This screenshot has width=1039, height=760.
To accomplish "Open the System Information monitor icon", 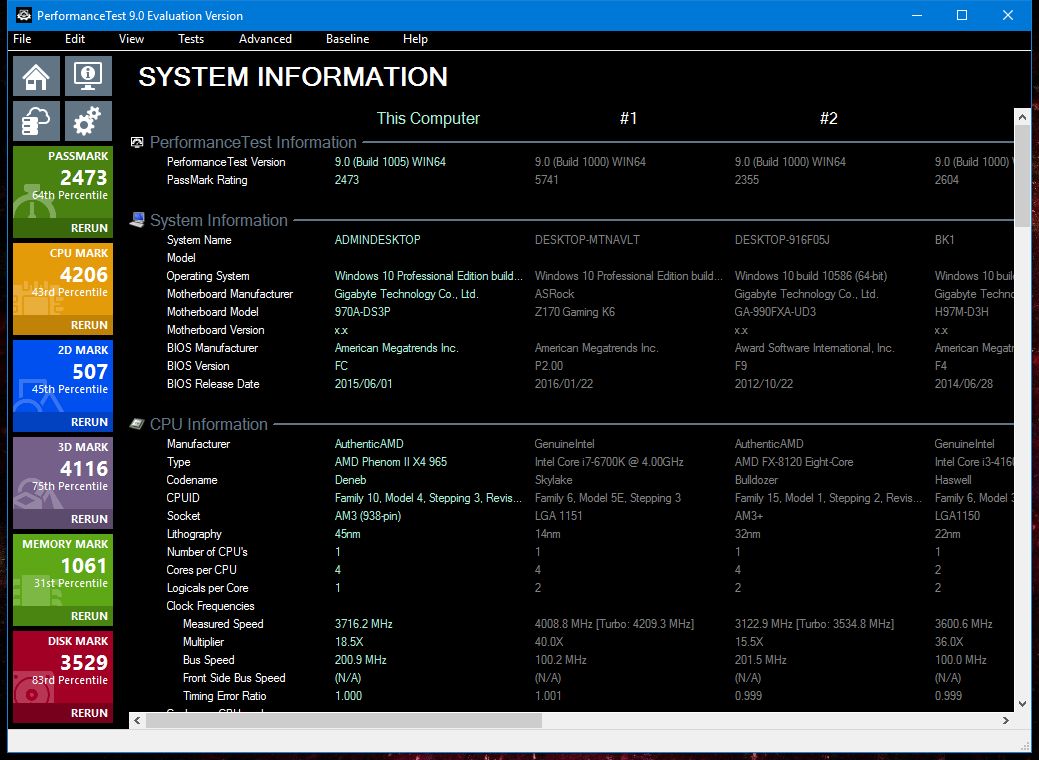I will pos(88,76).
